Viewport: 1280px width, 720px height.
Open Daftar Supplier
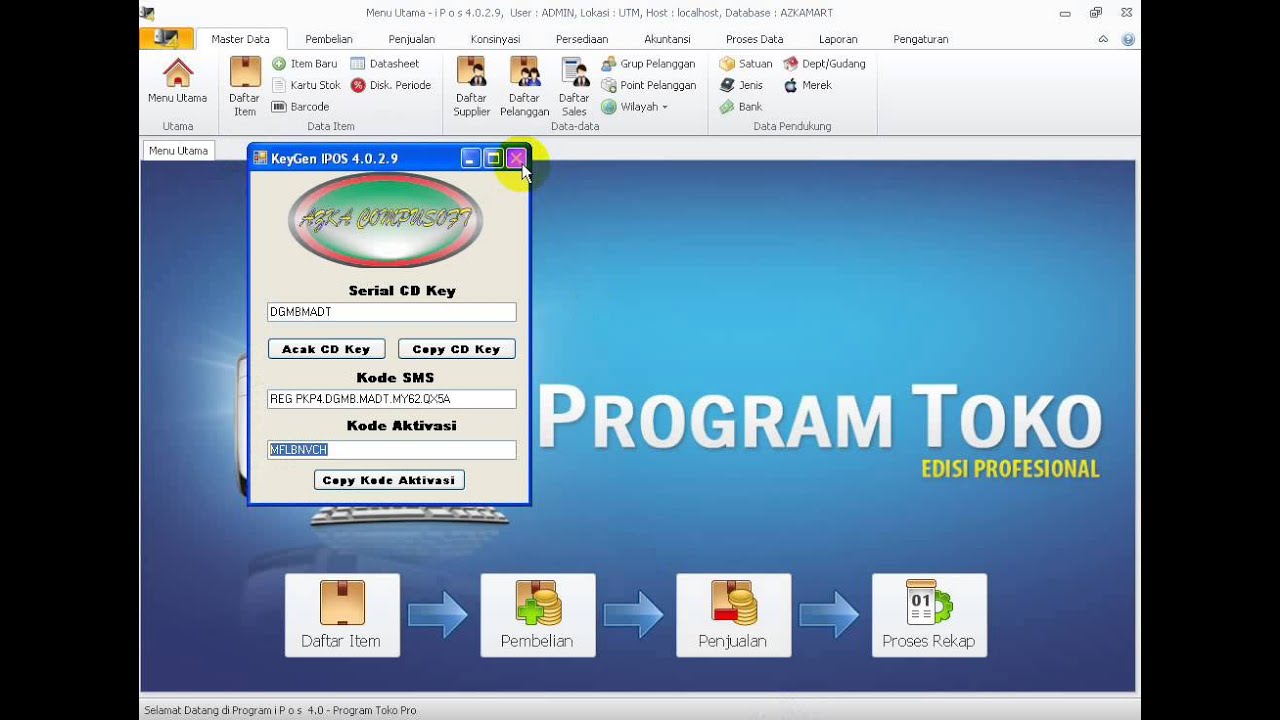click(x=472, y=87)
